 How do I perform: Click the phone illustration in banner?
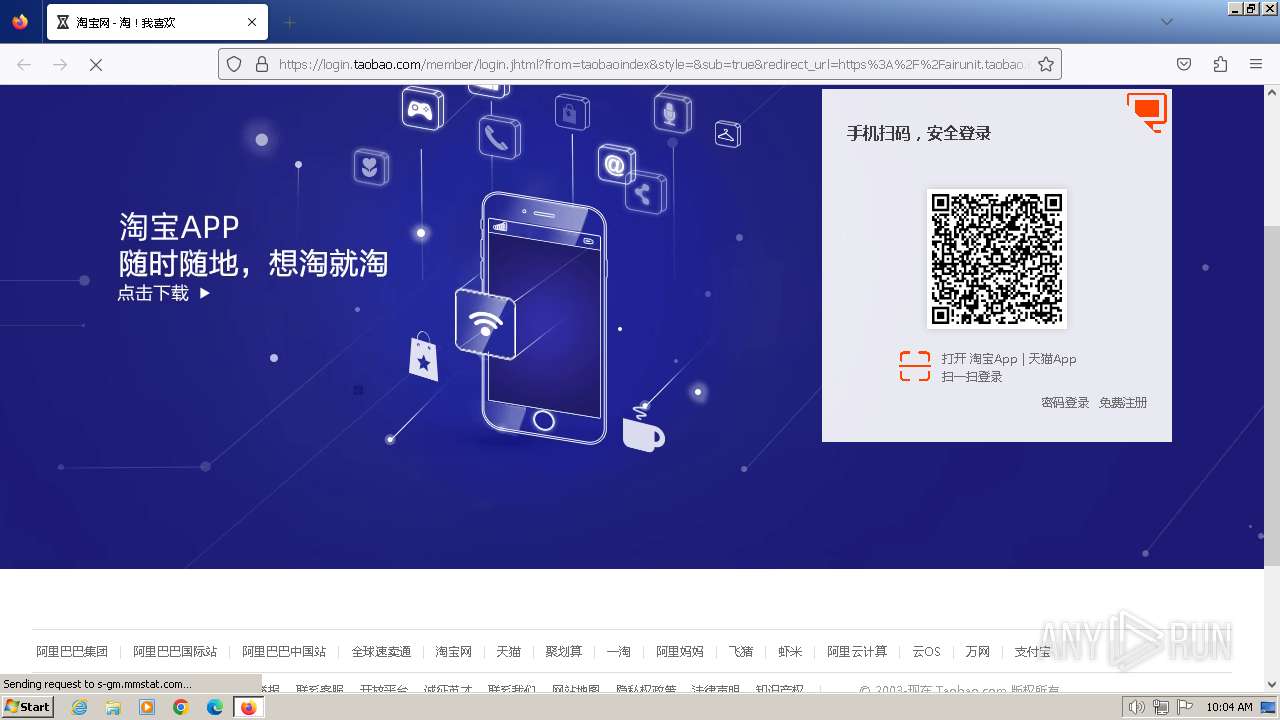pos(544,318)
